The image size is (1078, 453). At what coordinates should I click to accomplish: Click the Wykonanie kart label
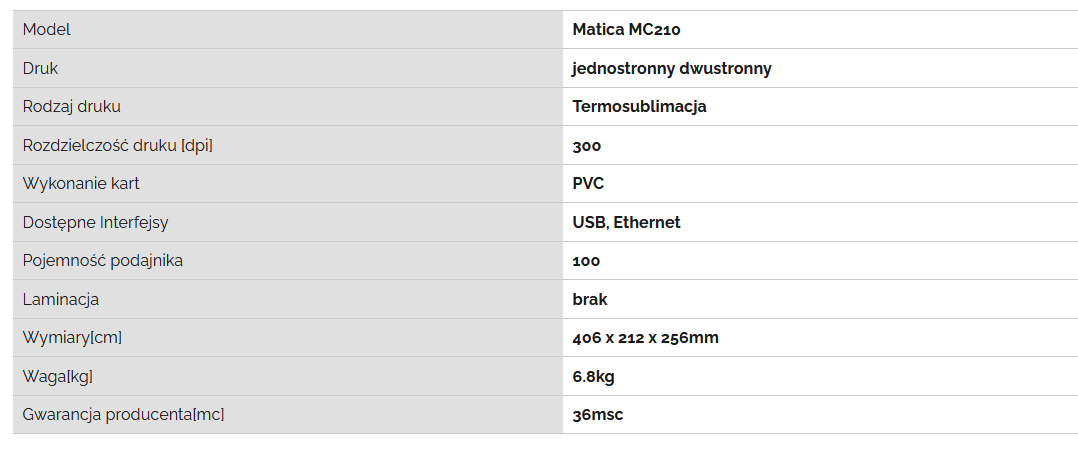81,184
